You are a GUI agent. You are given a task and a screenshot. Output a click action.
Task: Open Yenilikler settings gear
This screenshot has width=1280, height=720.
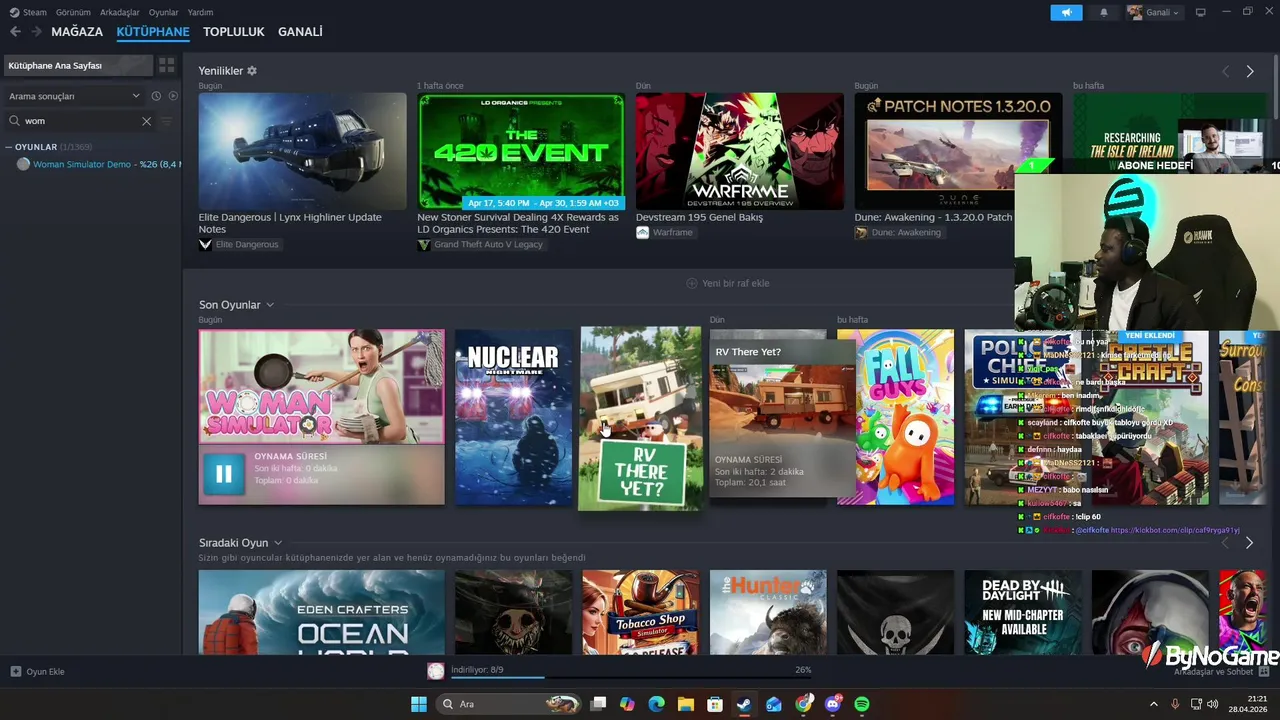click(x=252, y=71)
